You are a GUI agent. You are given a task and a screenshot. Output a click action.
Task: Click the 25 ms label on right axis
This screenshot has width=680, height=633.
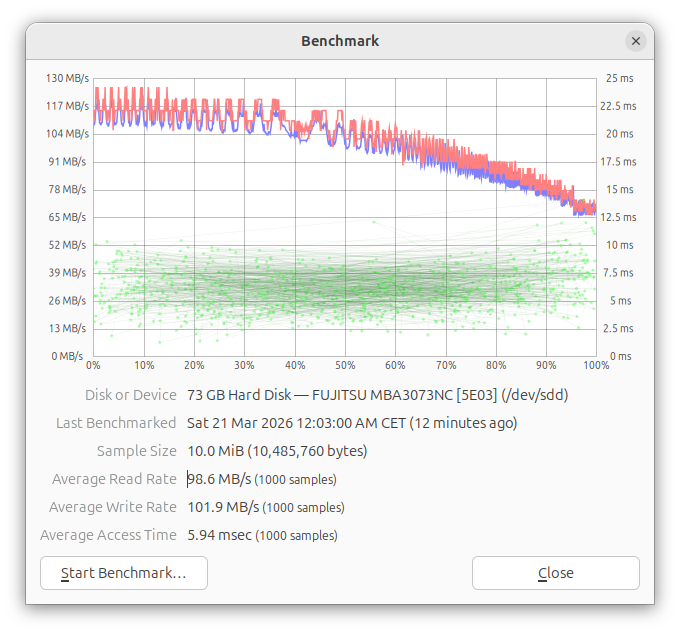619,78
